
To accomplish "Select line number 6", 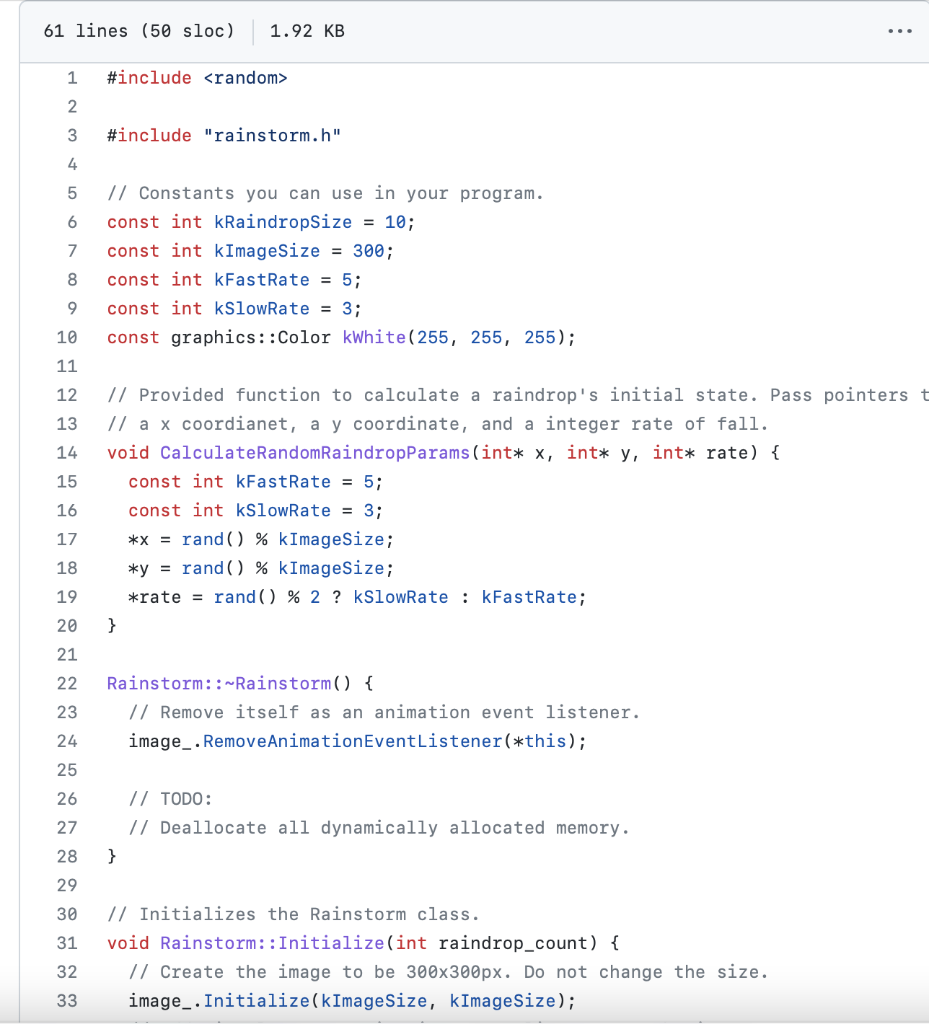I will click(x=72, y=222).
